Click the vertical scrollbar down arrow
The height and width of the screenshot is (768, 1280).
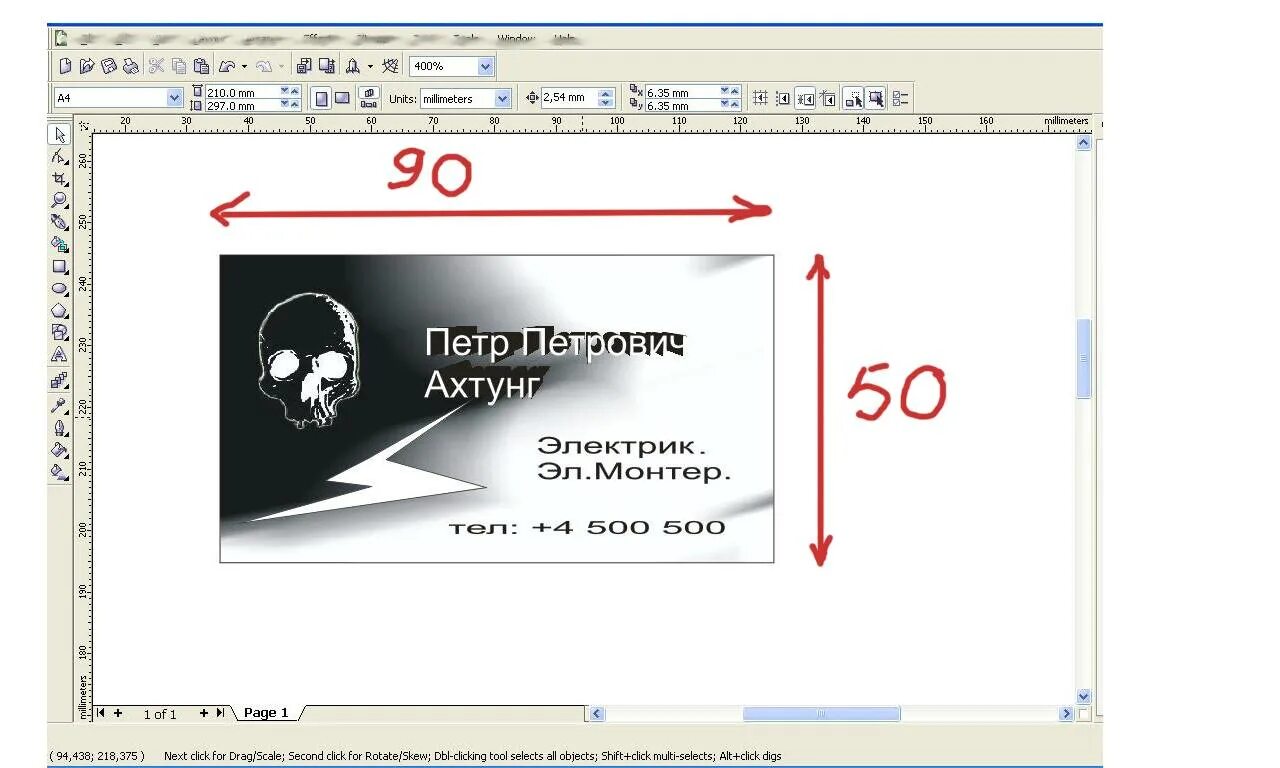click(1084, 696)
